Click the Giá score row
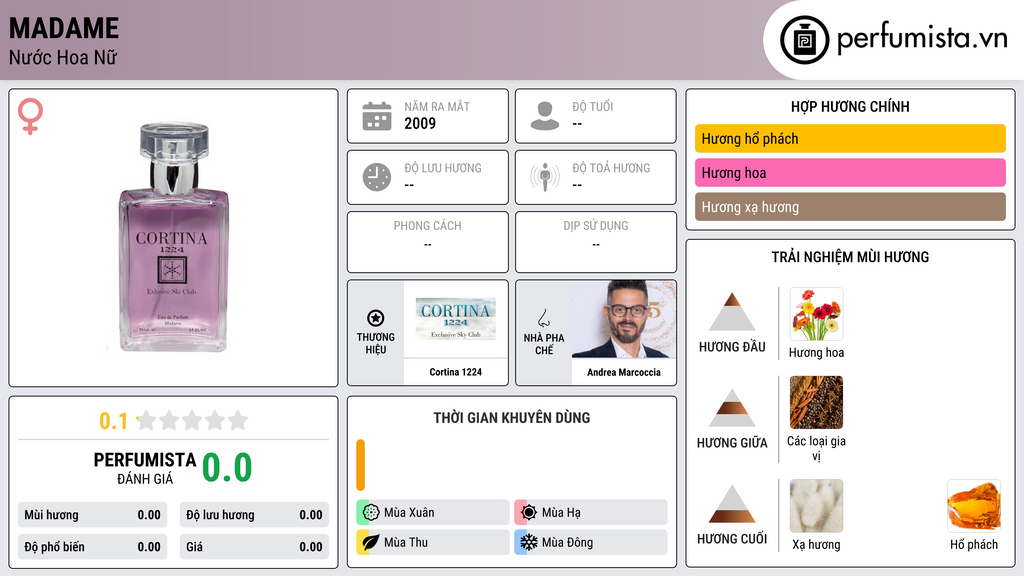This screenshot has height=576, width=1024. (254, 547)
